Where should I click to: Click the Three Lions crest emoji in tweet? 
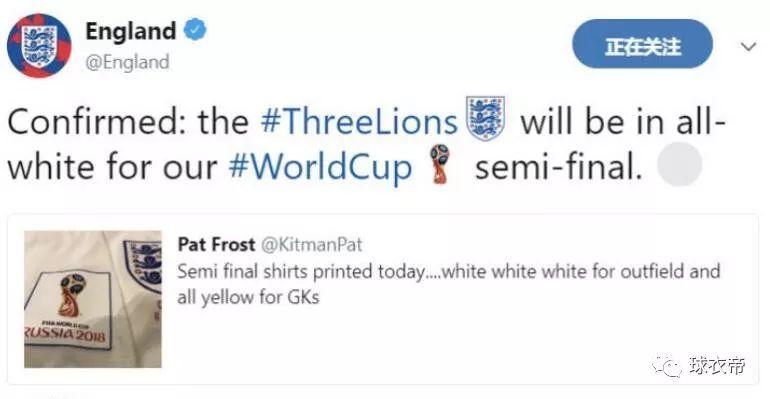click(x=486, y=118)
